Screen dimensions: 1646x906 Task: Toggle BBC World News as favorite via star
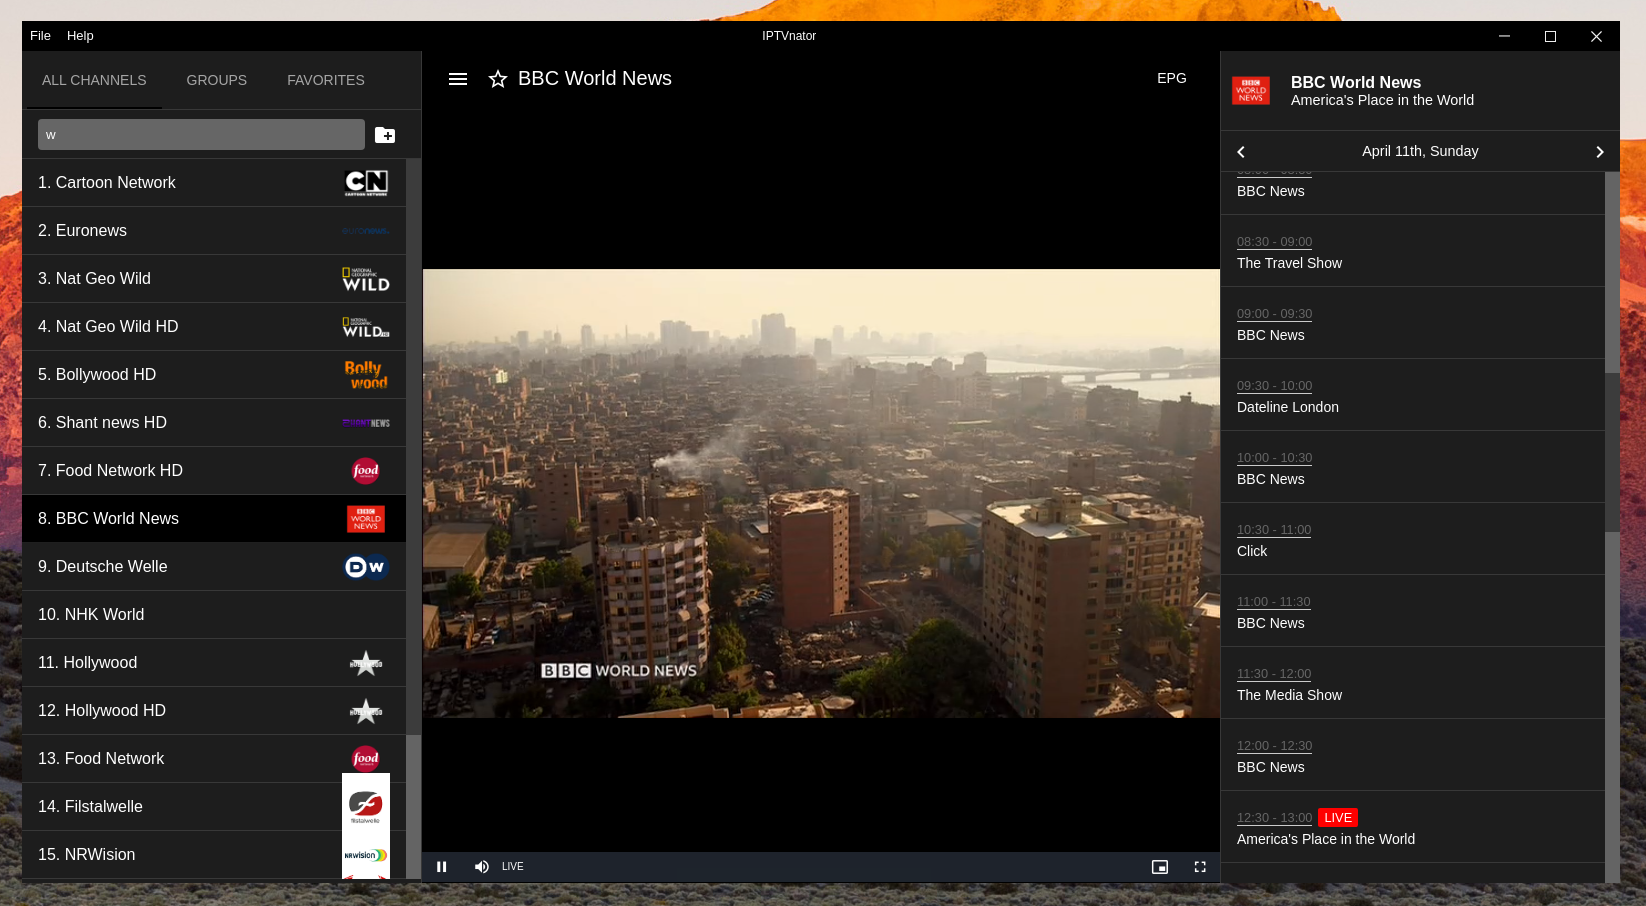point(497,79)
